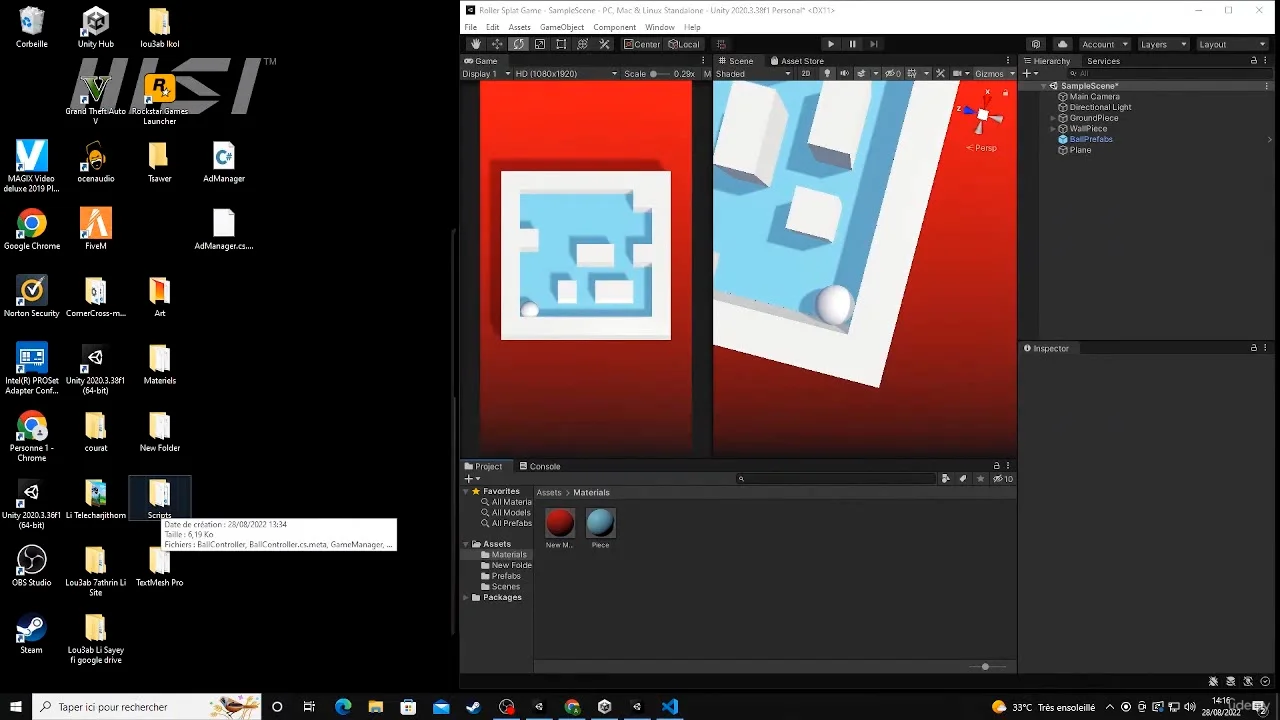1280x720 pixels.
Task: Open Windows Start menu
Action: tap(16, 707)
